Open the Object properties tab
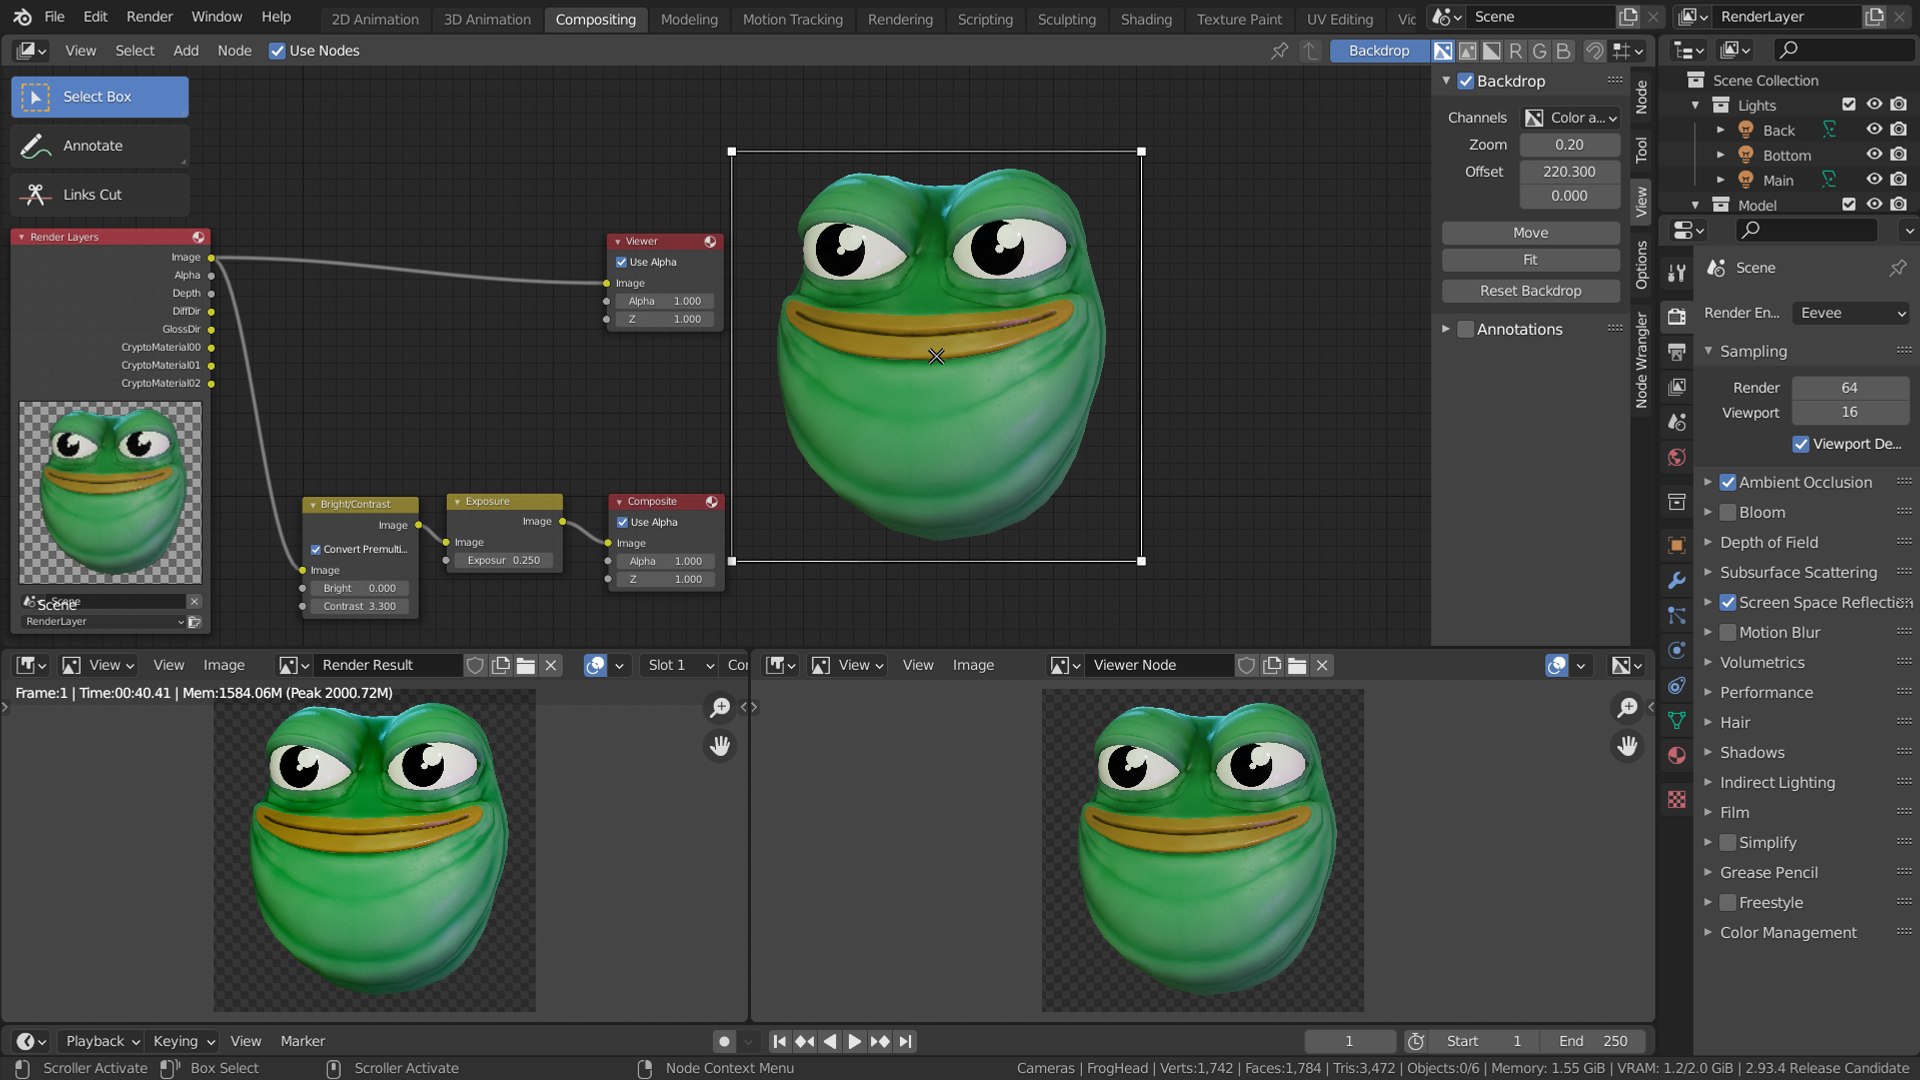 click(1677, 545)
